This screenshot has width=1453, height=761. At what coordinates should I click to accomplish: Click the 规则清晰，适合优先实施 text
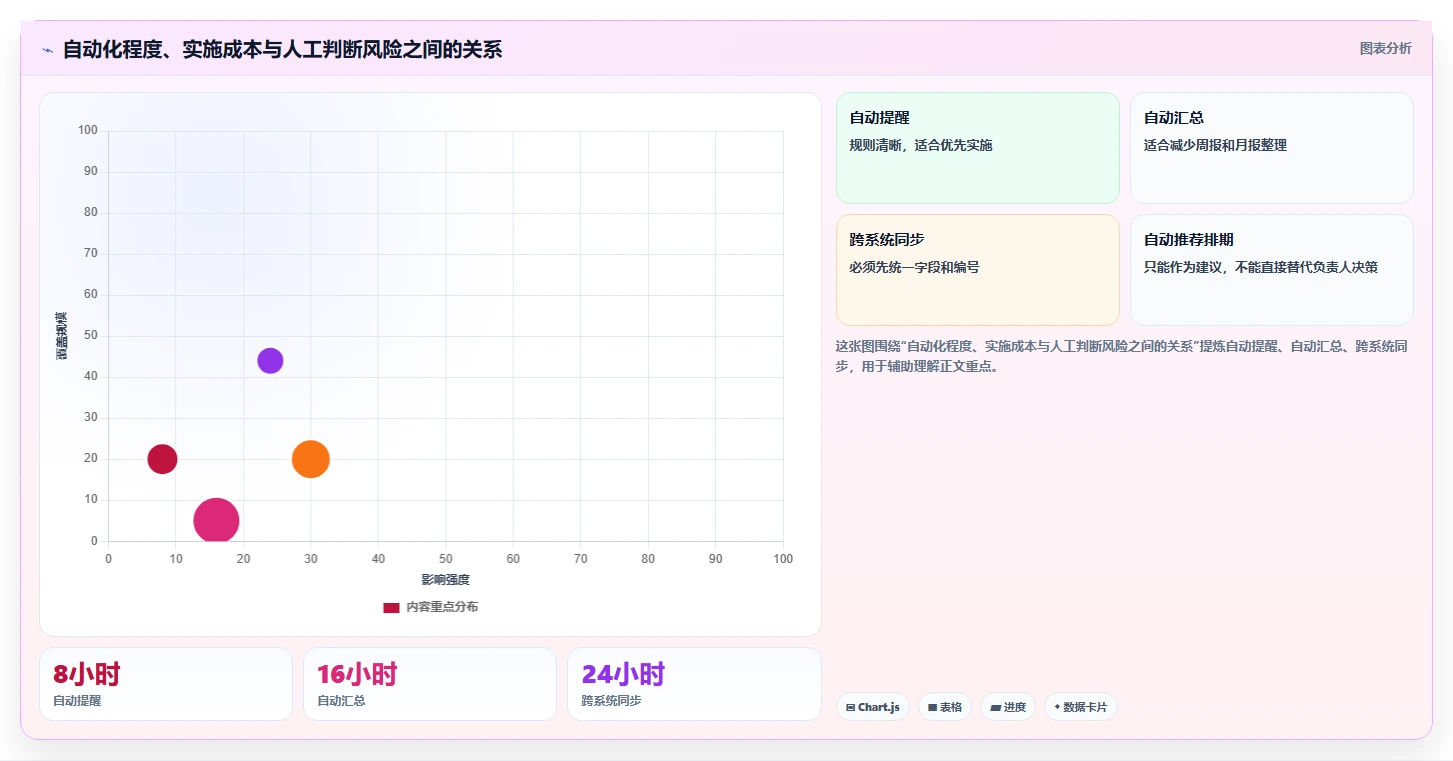921,145
